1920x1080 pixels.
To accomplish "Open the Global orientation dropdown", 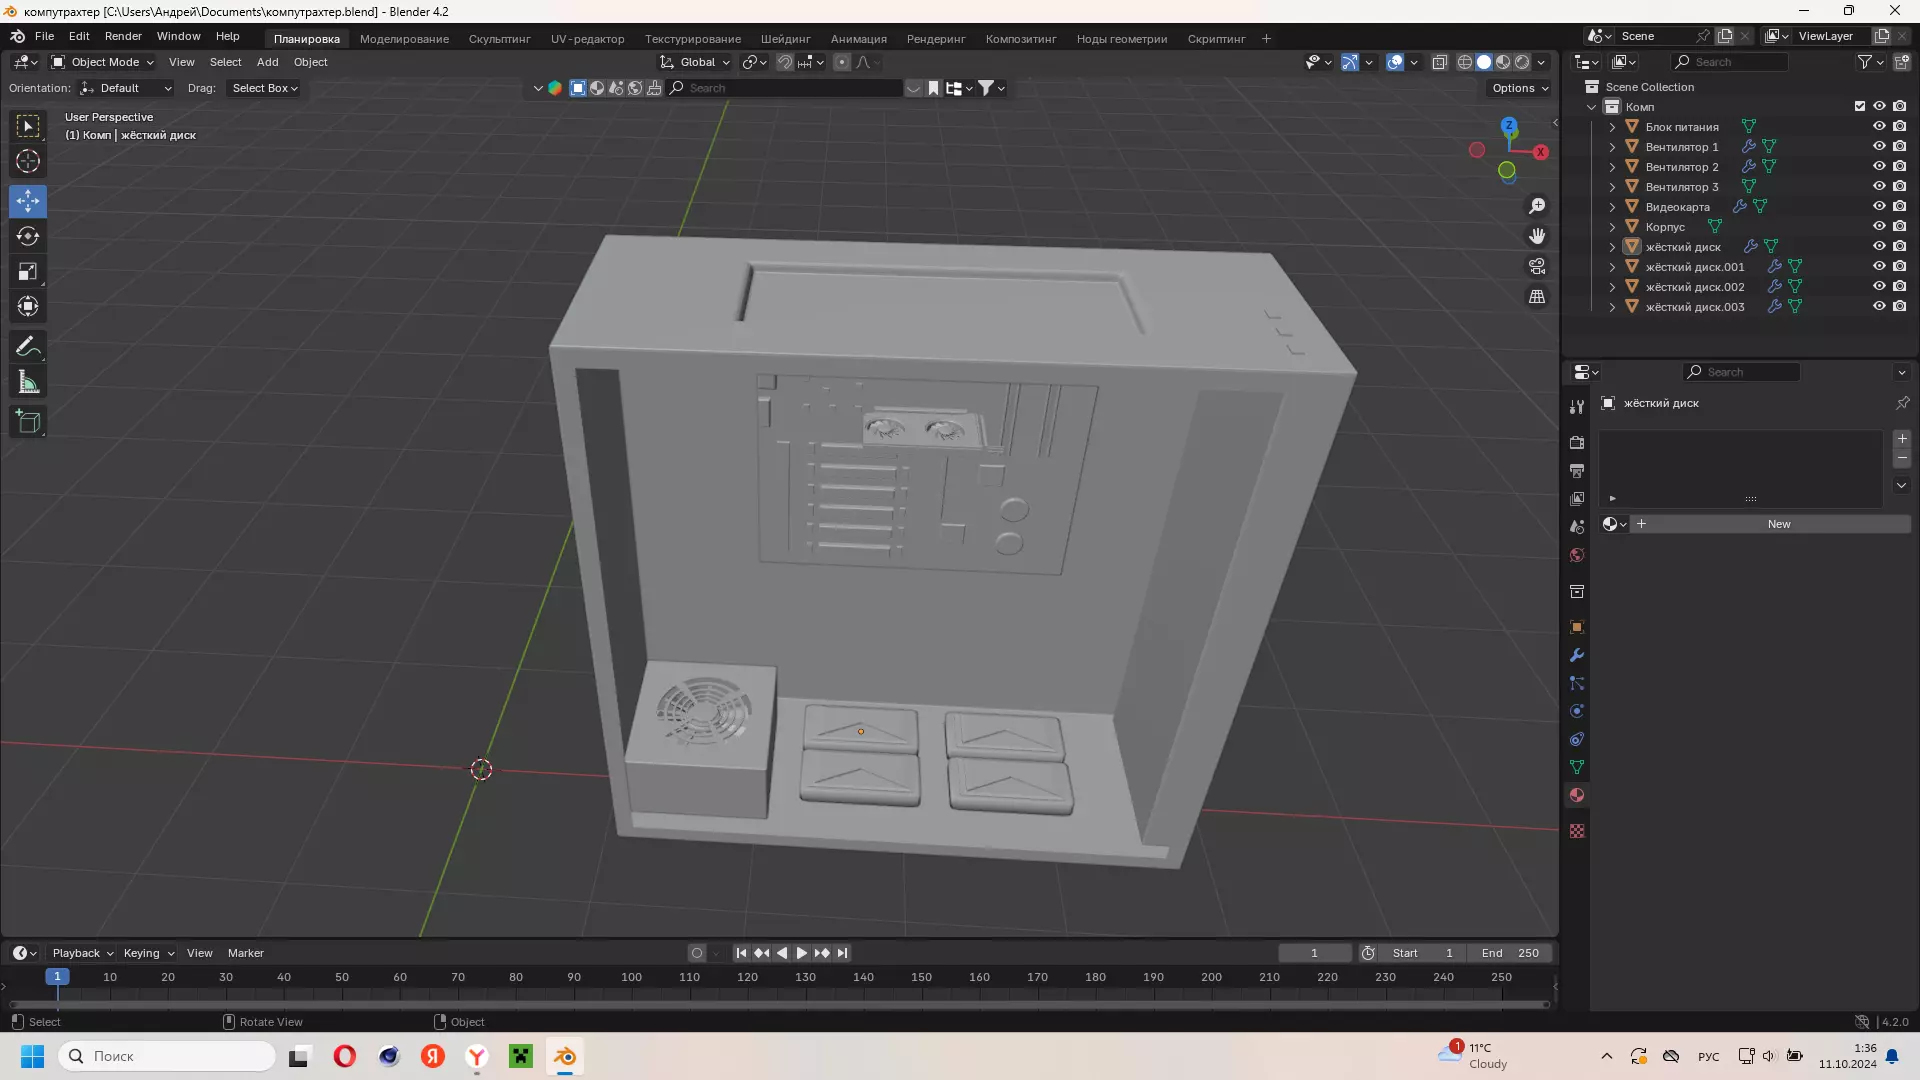I will point(696,62).
